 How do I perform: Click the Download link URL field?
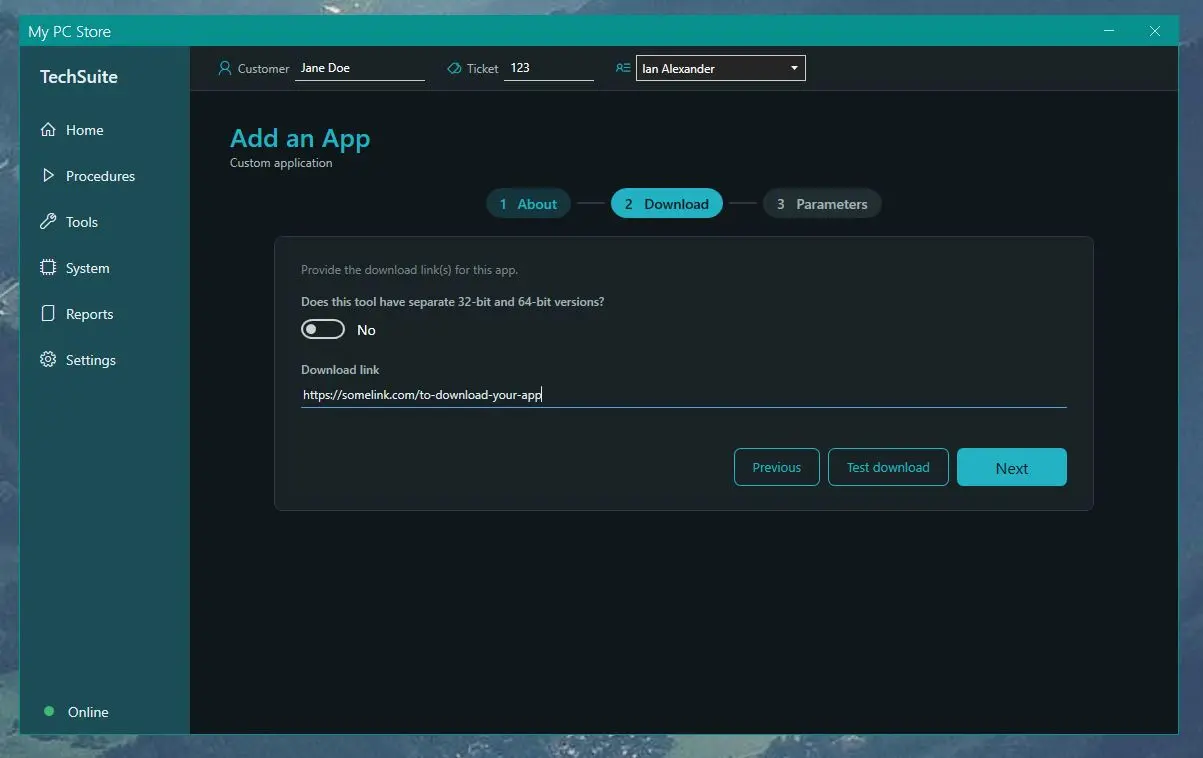tap(684, 395)
